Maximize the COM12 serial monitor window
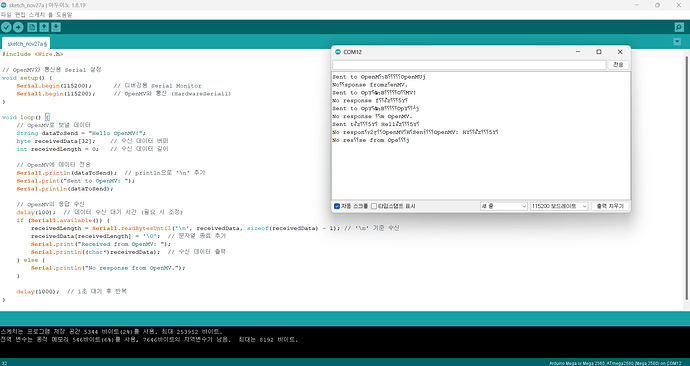The height and width of the screenshot is (366, 690). 599,52
